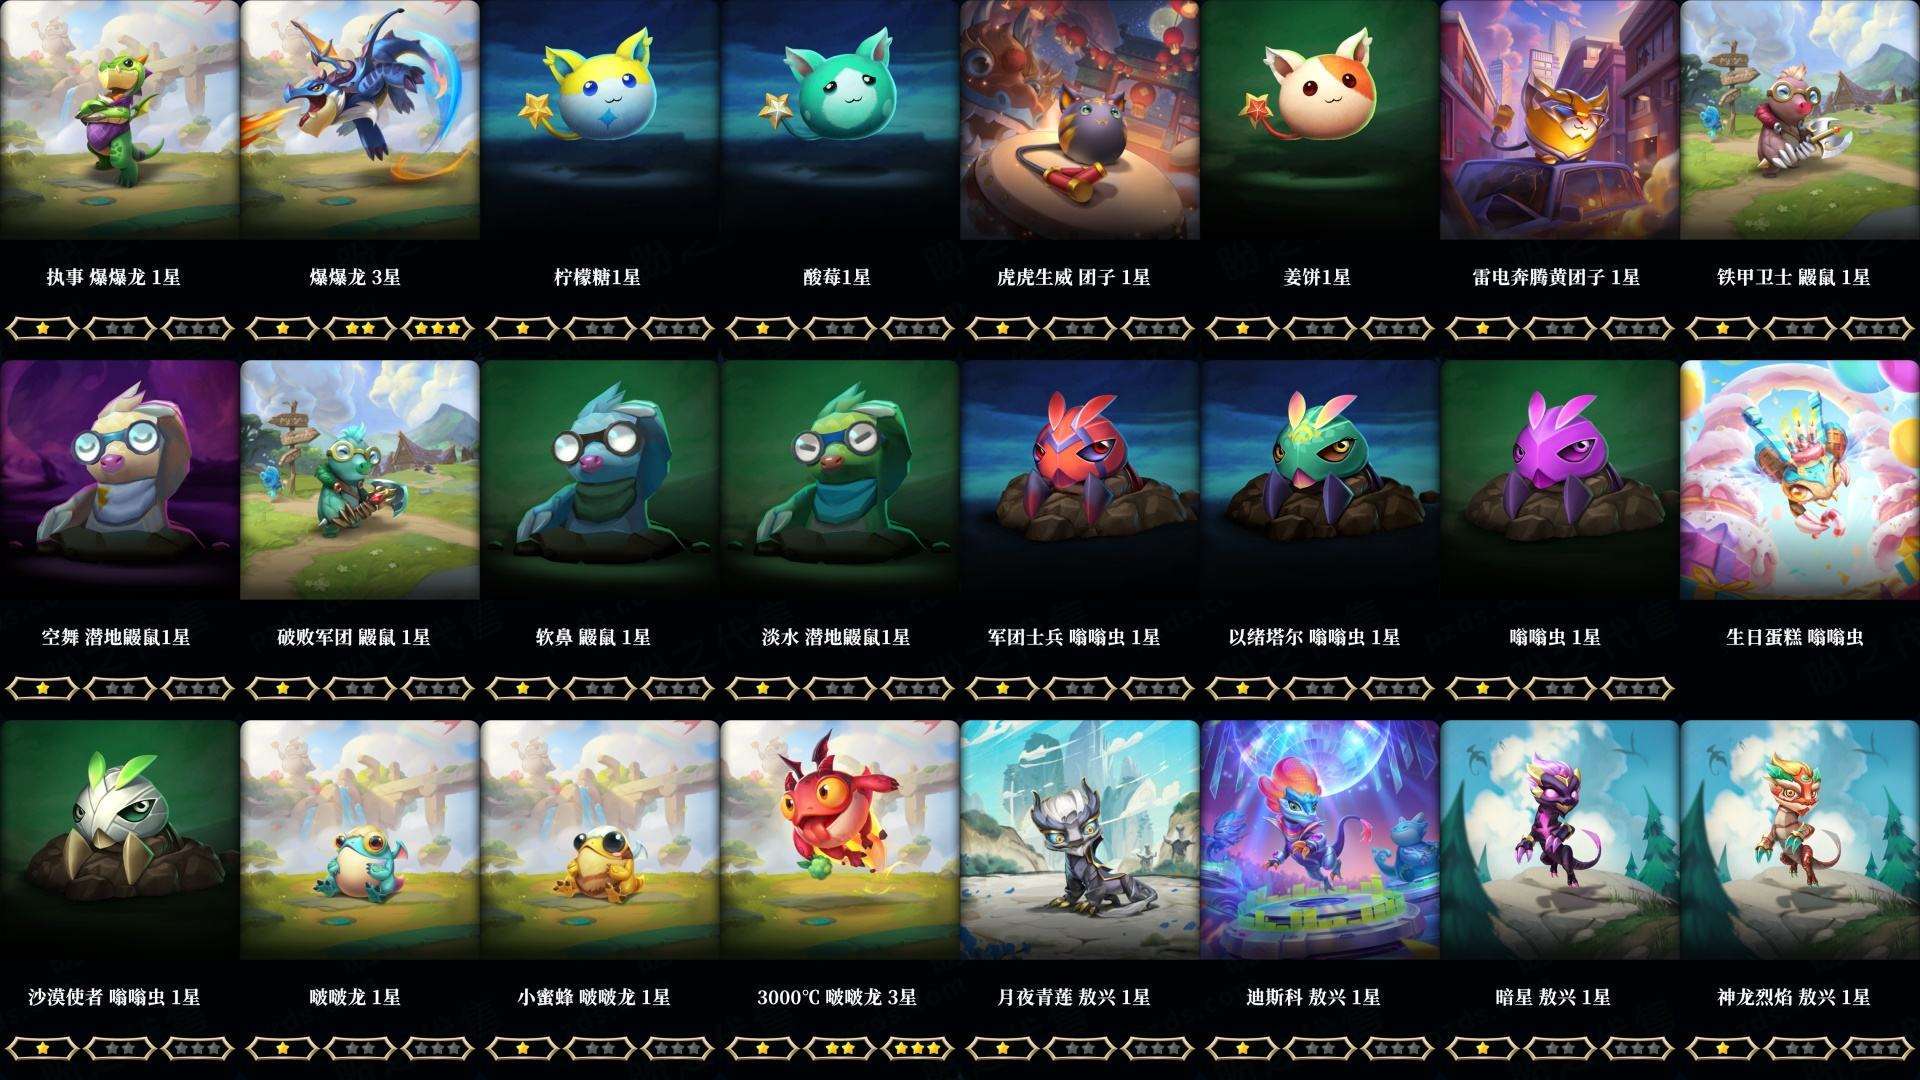This screenshot has height=1080, width=1920.
Task: Select the 执事 爆爆龙 portrait
Action: coord(120,120)
